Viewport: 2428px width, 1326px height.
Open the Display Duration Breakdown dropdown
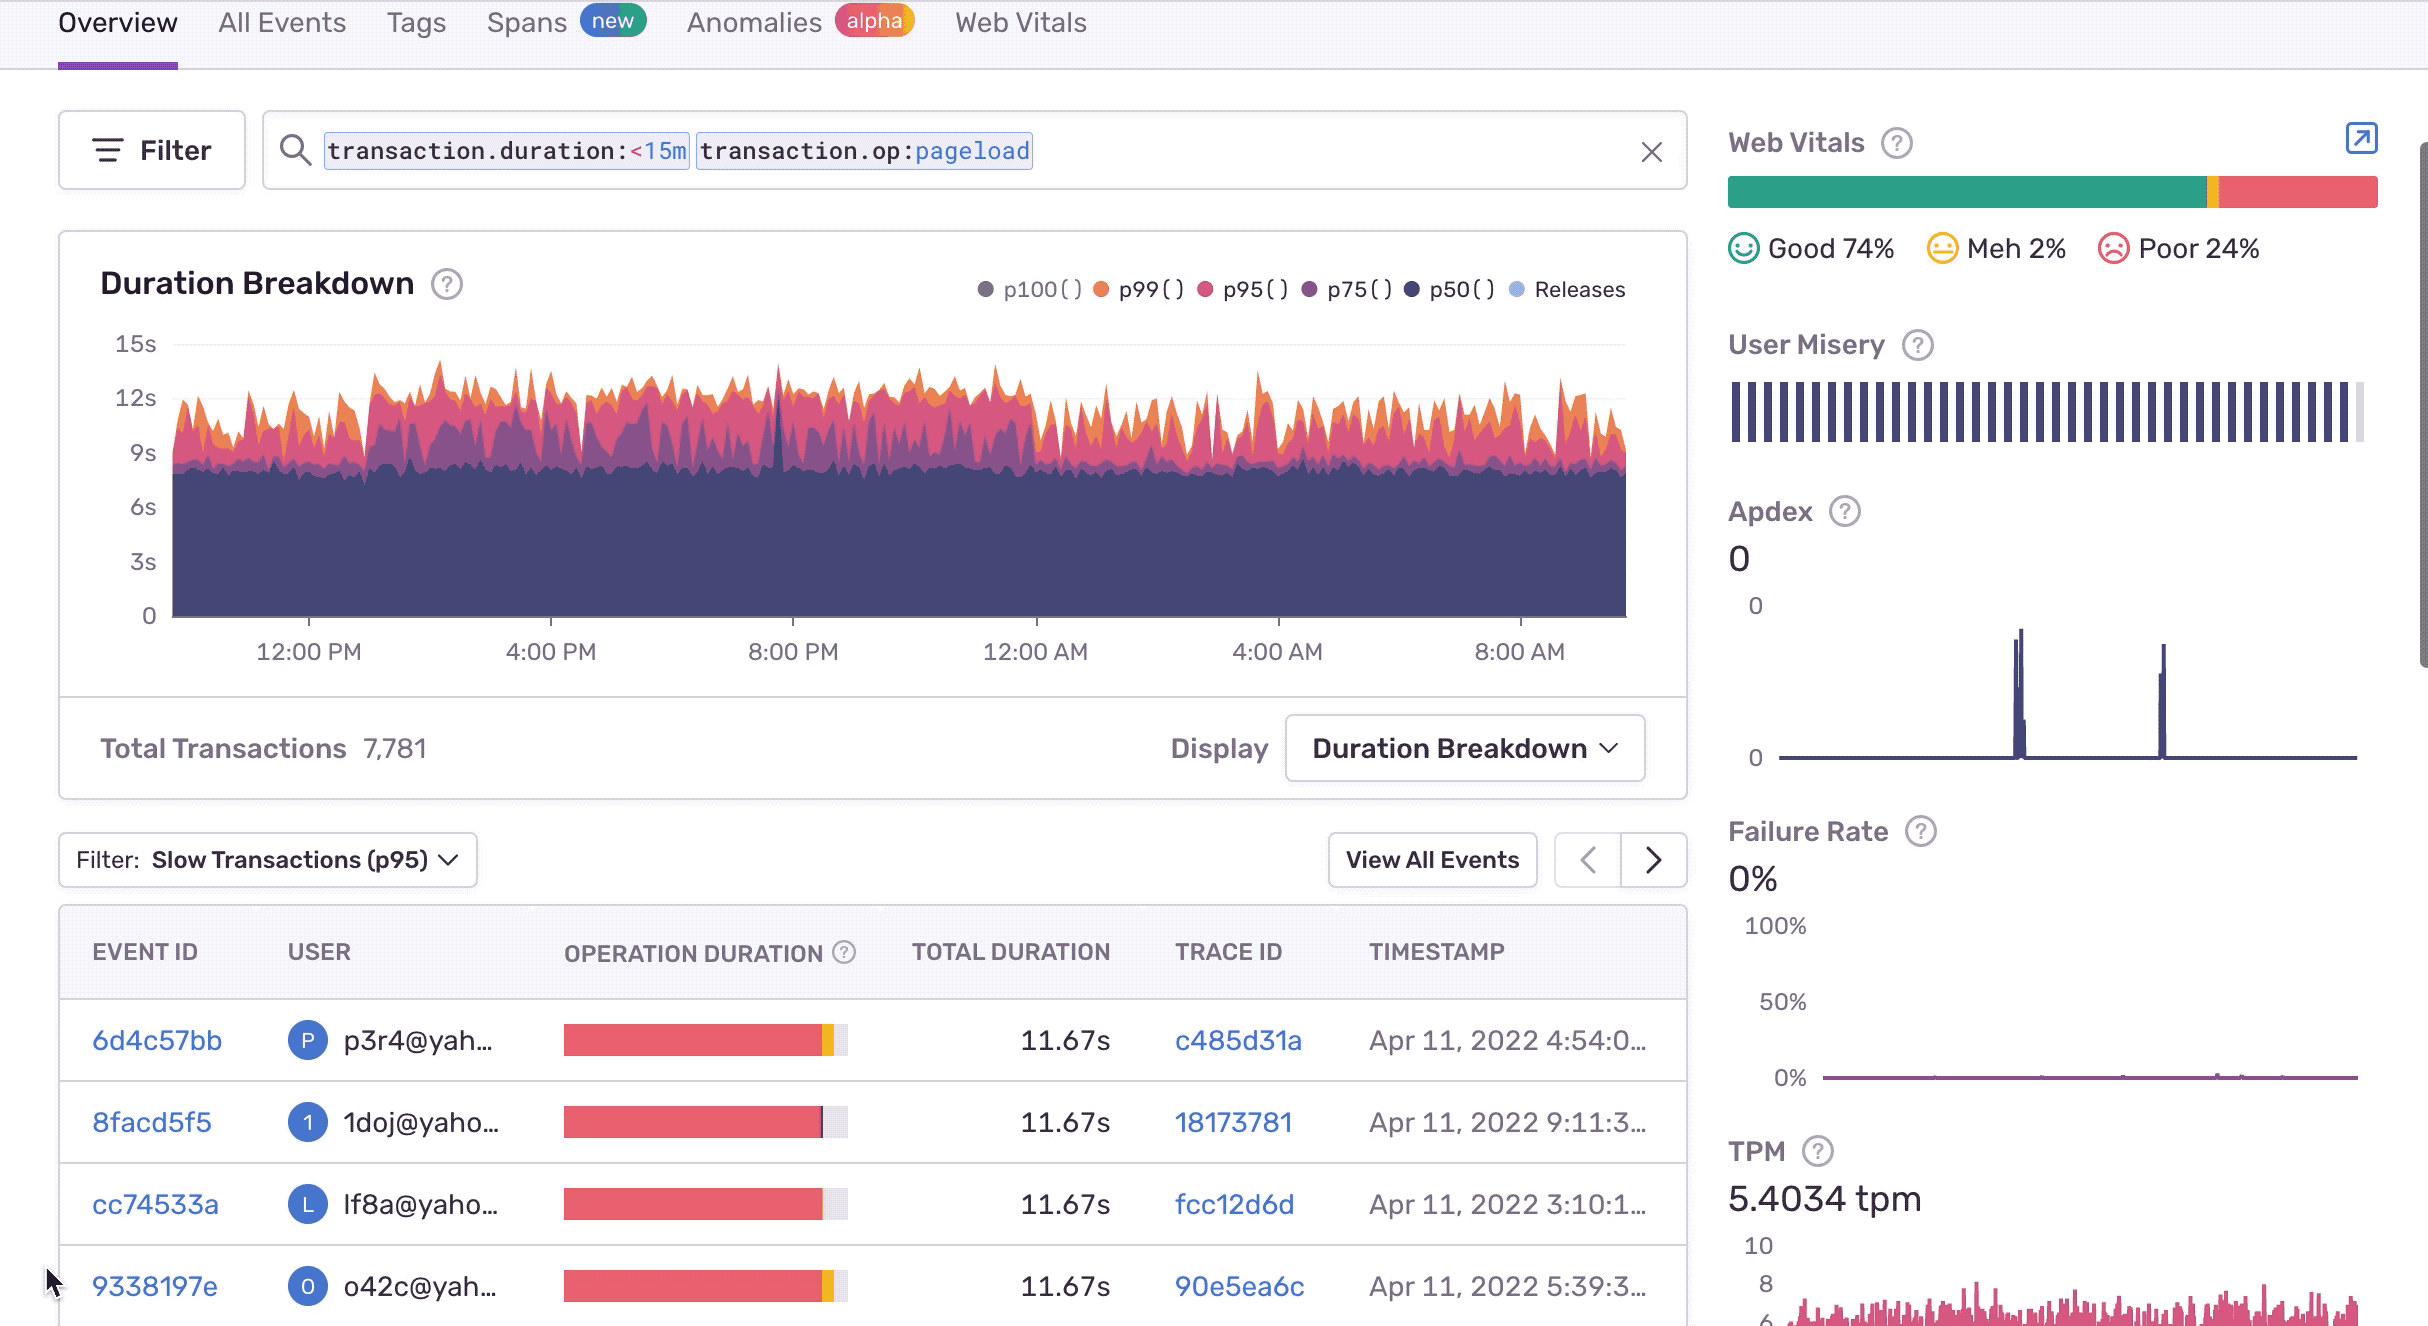click(x=1464, y=749)
